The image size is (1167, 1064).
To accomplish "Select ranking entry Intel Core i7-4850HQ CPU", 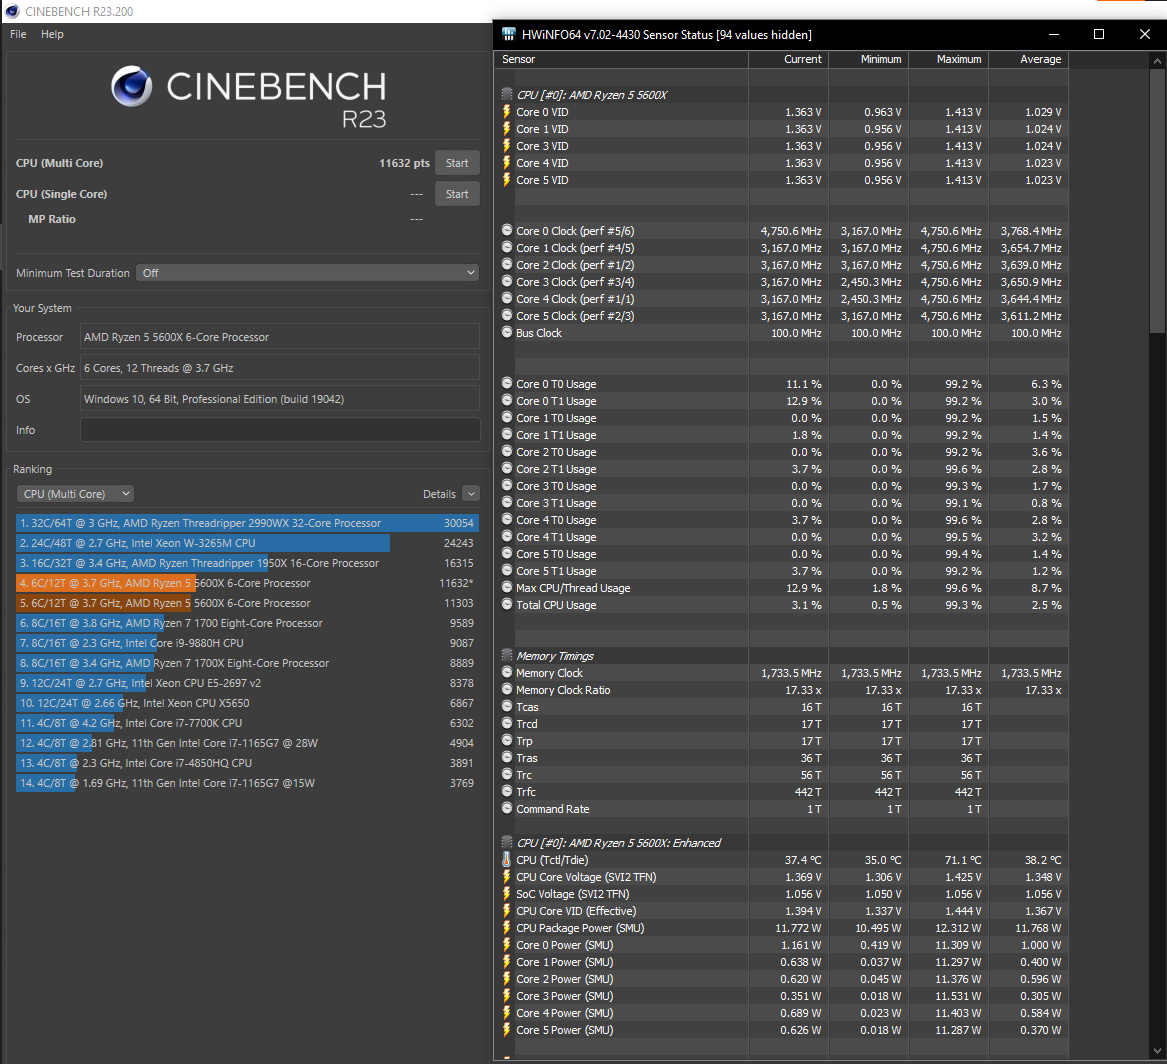I will tap(247, 763).
